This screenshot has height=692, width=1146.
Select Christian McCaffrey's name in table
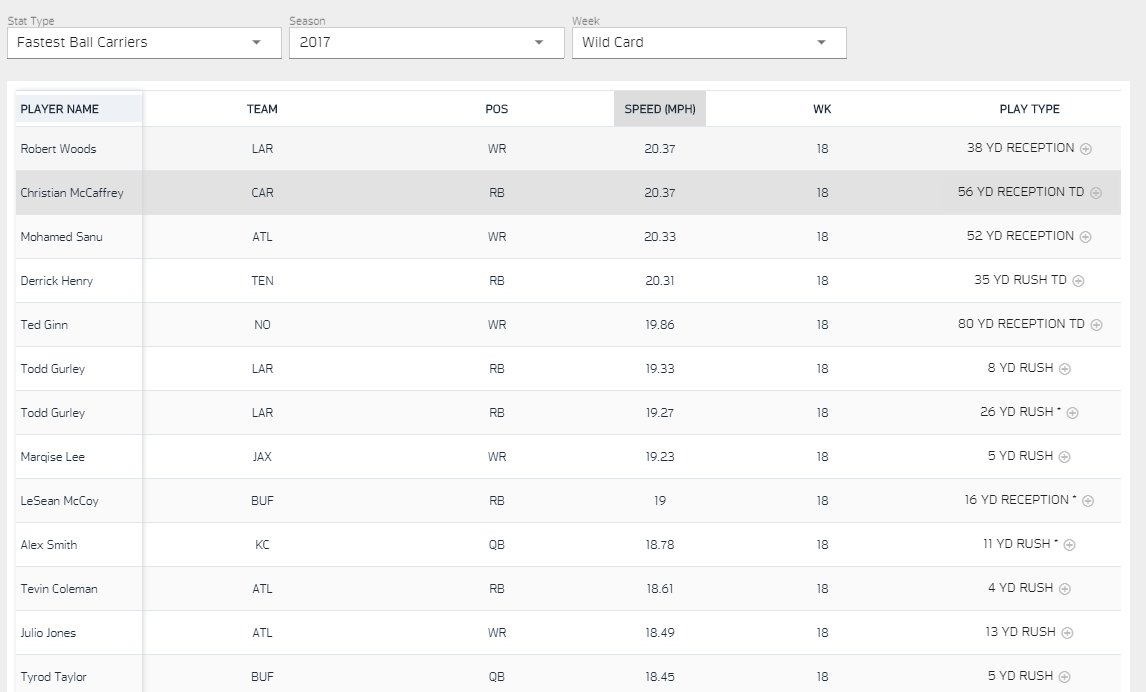(72, 193)
